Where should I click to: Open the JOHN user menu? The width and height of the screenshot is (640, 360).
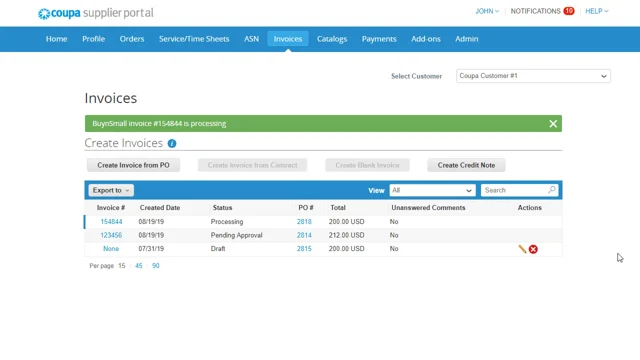[x=487, y=11]
